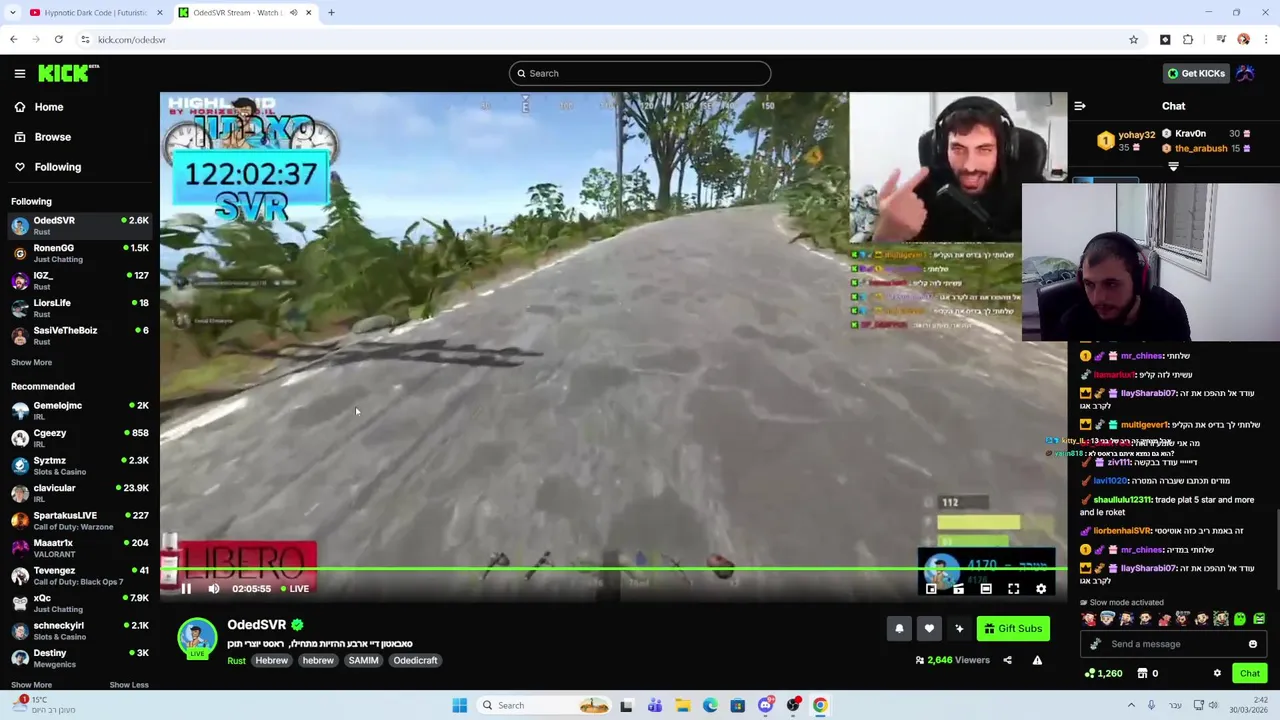Click the Odedicraft tag
This screenshot has width=1280, height=720.
tap(415, 661)
